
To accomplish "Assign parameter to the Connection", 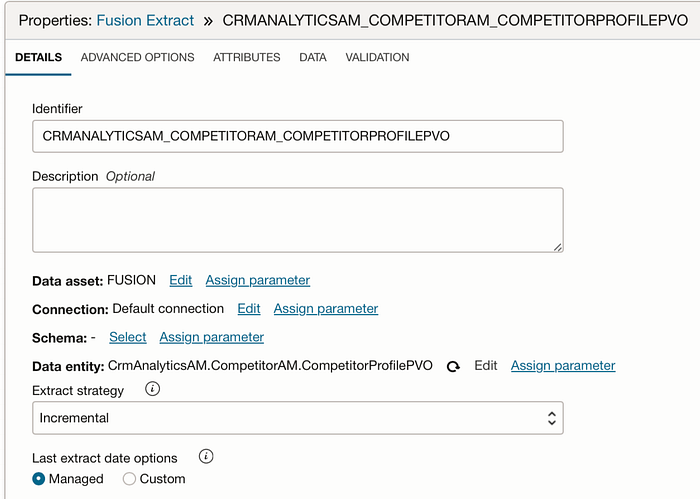I will click(x=326, y=309).
